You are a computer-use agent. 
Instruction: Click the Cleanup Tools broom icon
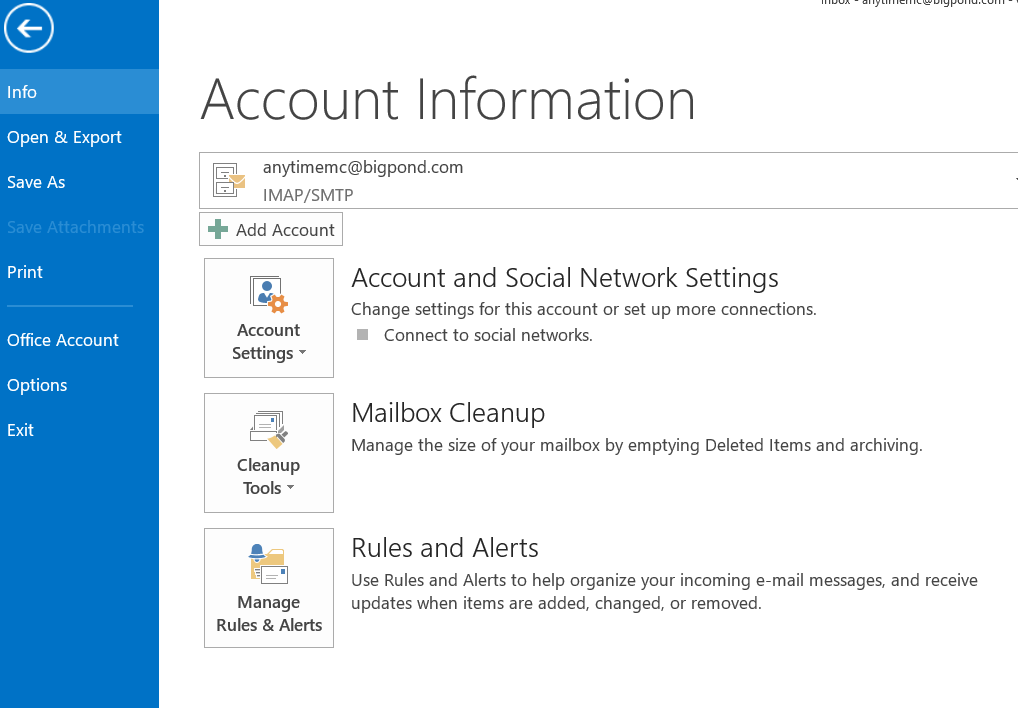(x=268, y=430)
